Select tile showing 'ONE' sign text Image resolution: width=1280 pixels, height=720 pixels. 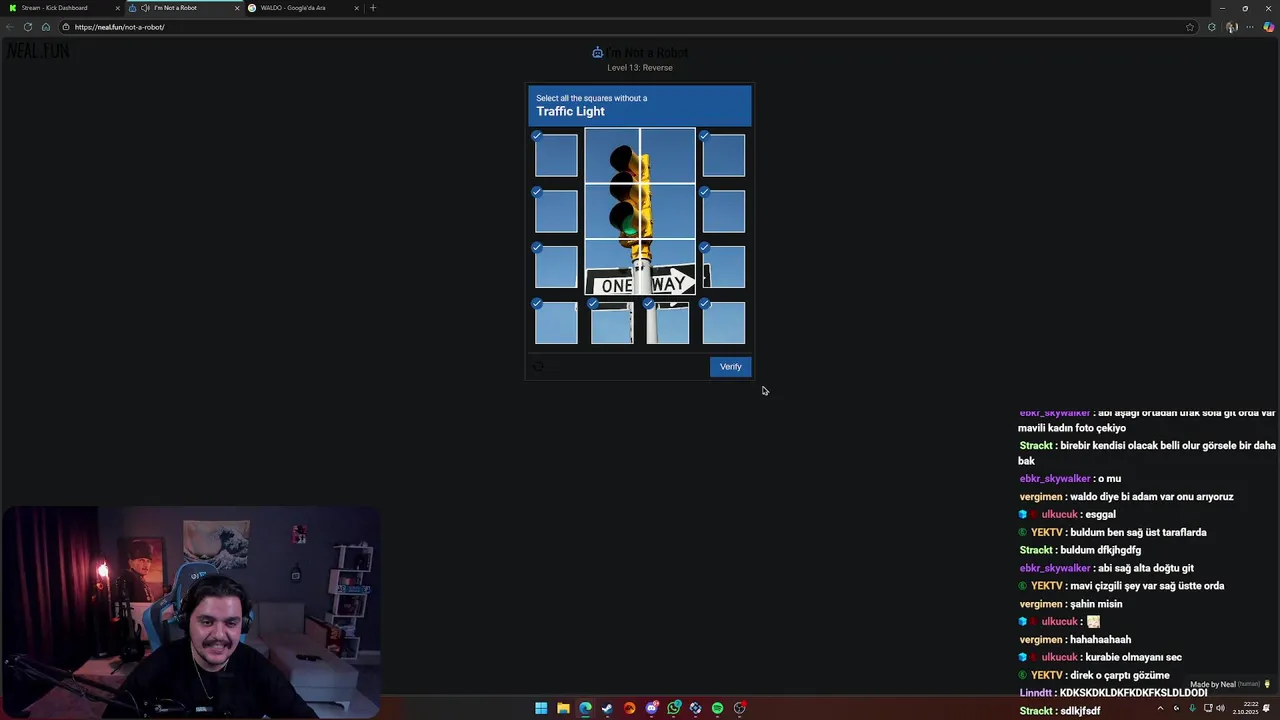[x=612, y=268]
